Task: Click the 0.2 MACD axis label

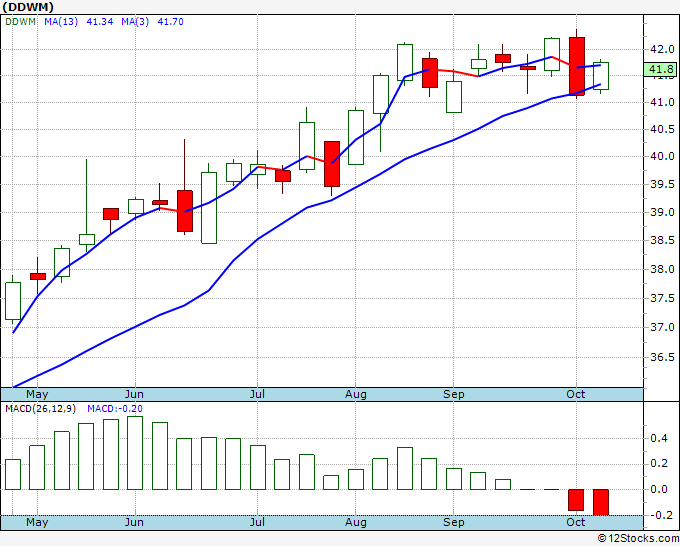Action: (659, 464)
